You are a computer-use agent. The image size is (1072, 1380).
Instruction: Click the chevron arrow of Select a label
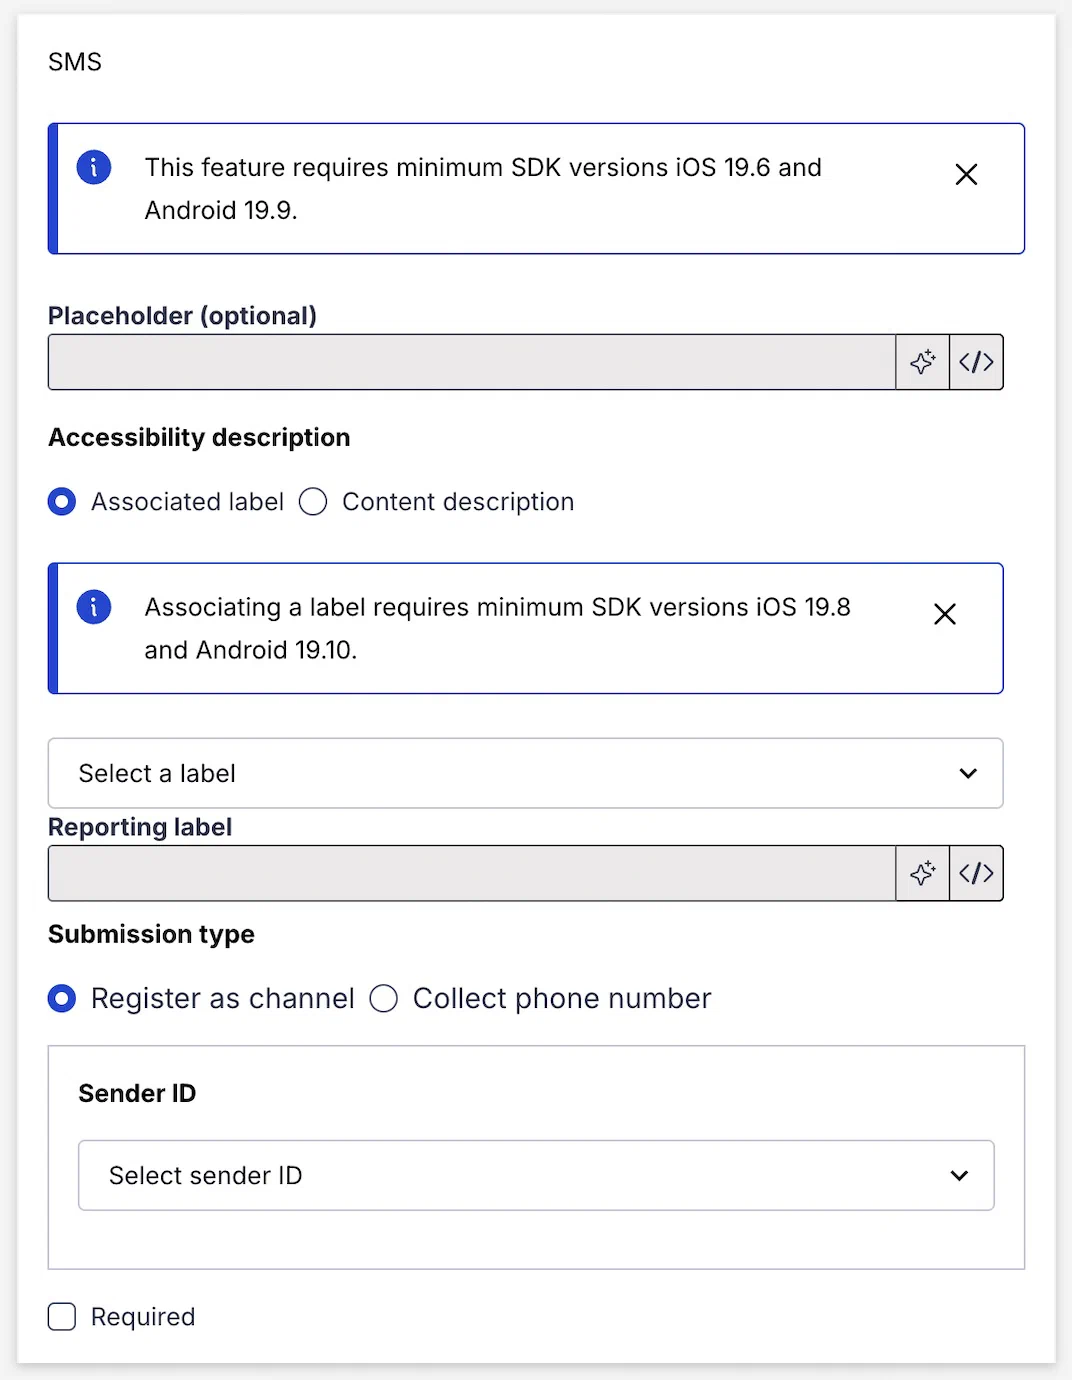tap(968, 773)
